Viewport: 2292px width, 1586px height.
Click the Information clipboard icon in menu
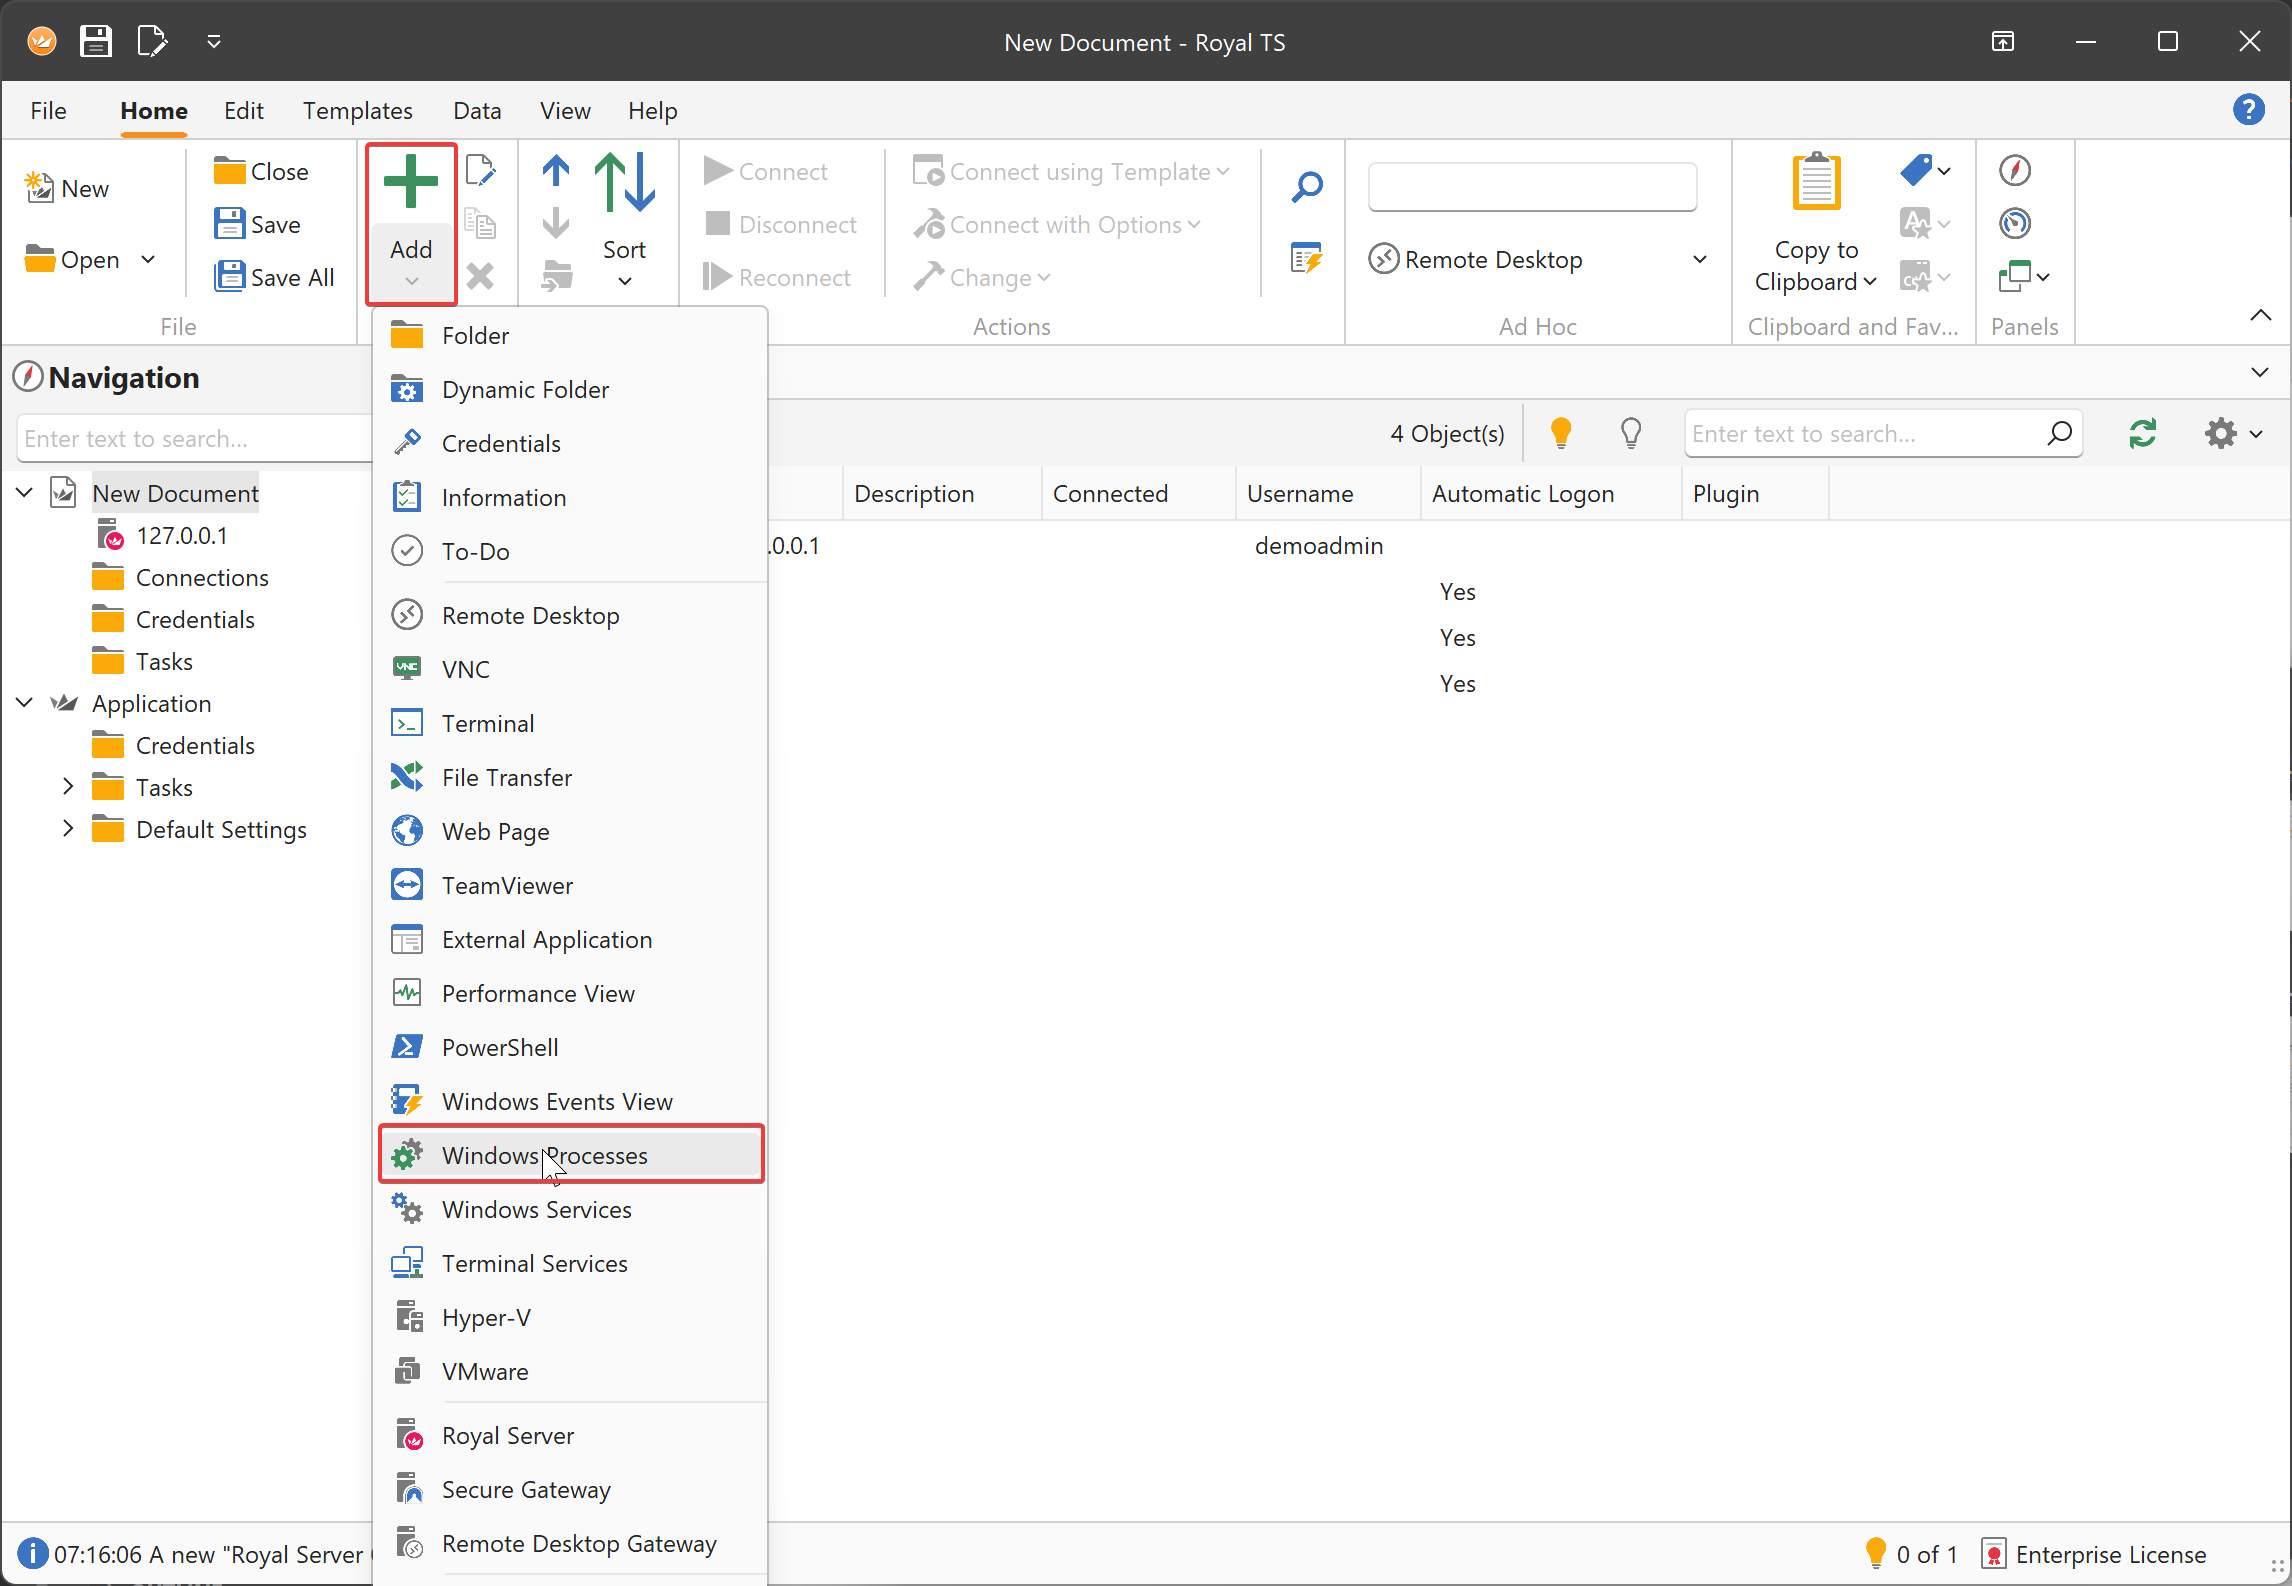pos(407,497)
